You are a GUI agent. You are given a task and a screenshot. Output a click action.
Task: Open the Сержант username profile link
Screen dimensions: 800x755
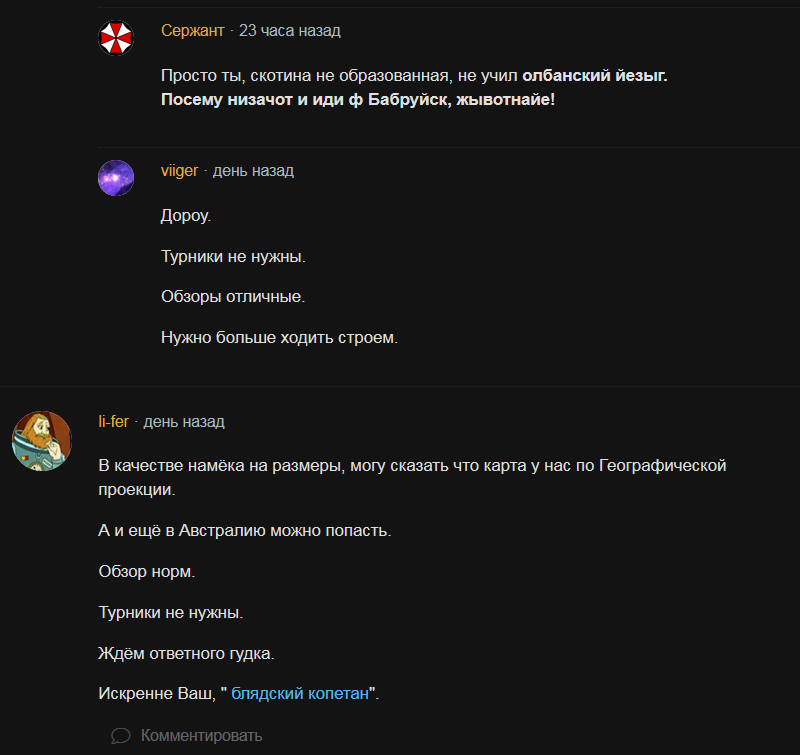click(193, 31)
